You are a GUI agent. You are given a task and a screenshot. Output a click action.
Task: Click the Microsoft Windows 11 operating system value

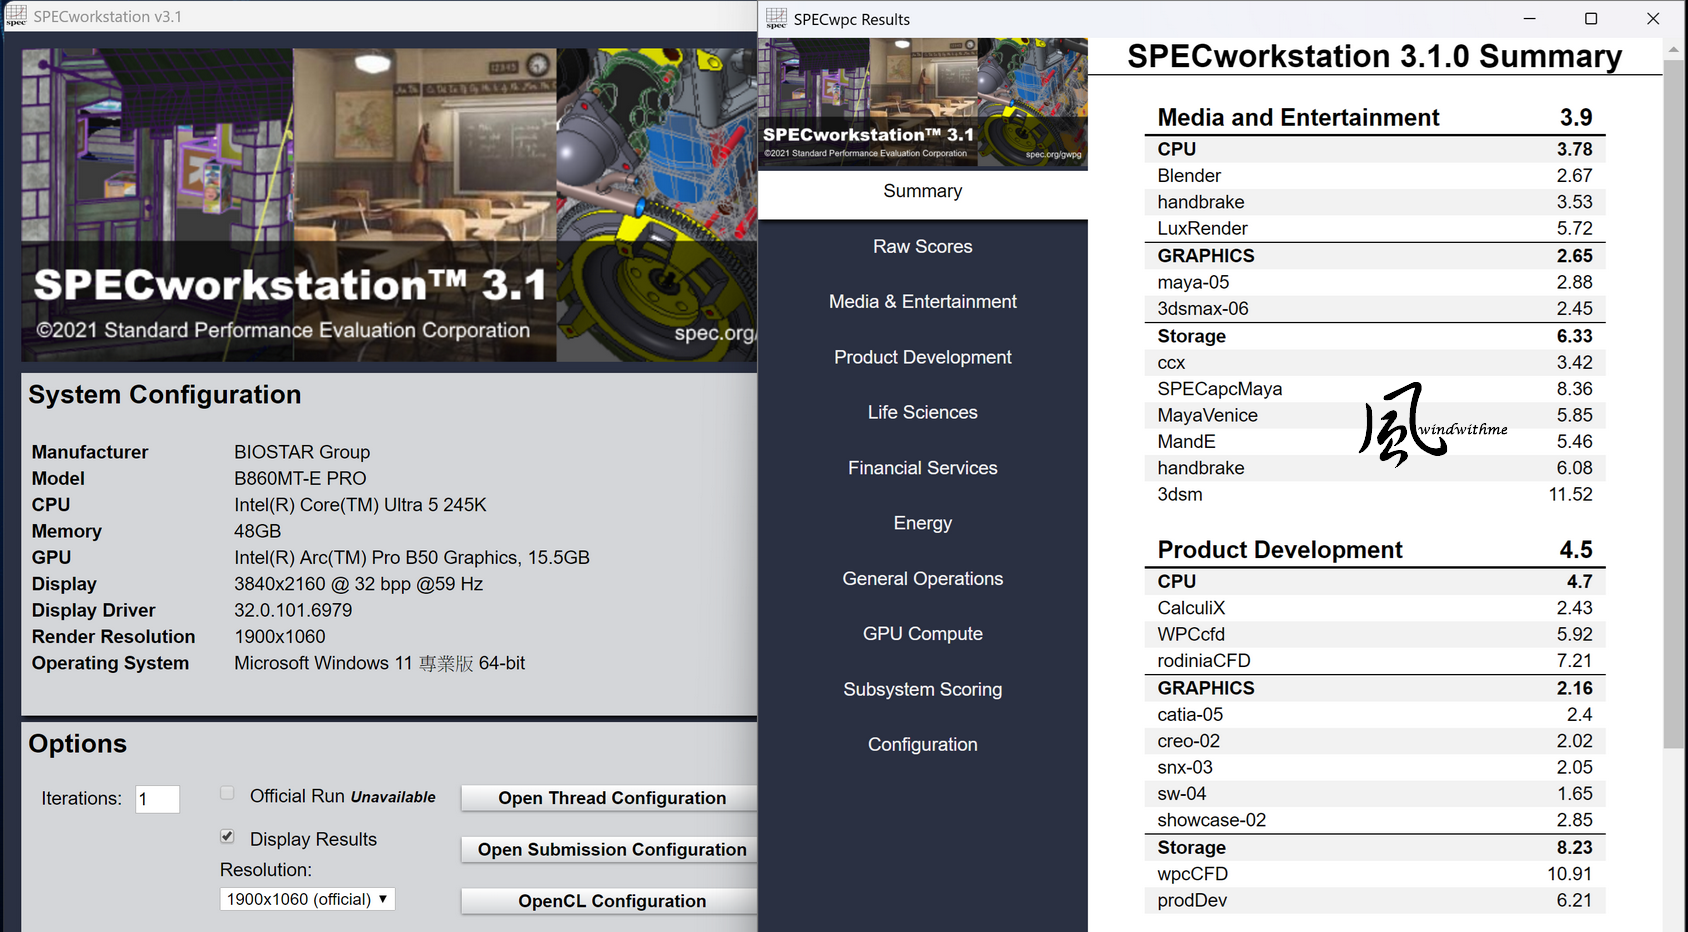coord(379,663)
